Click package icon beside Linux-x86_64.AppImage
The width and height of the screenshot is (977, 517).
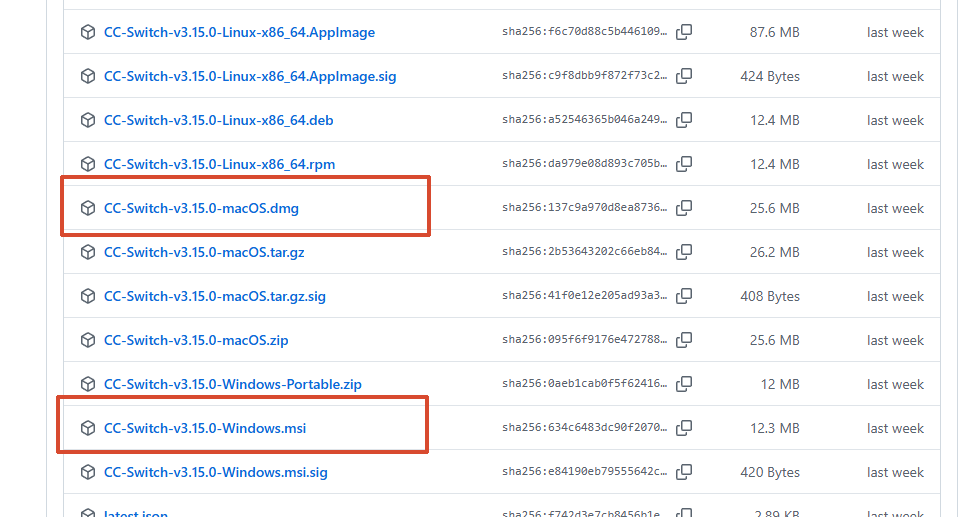88,32
